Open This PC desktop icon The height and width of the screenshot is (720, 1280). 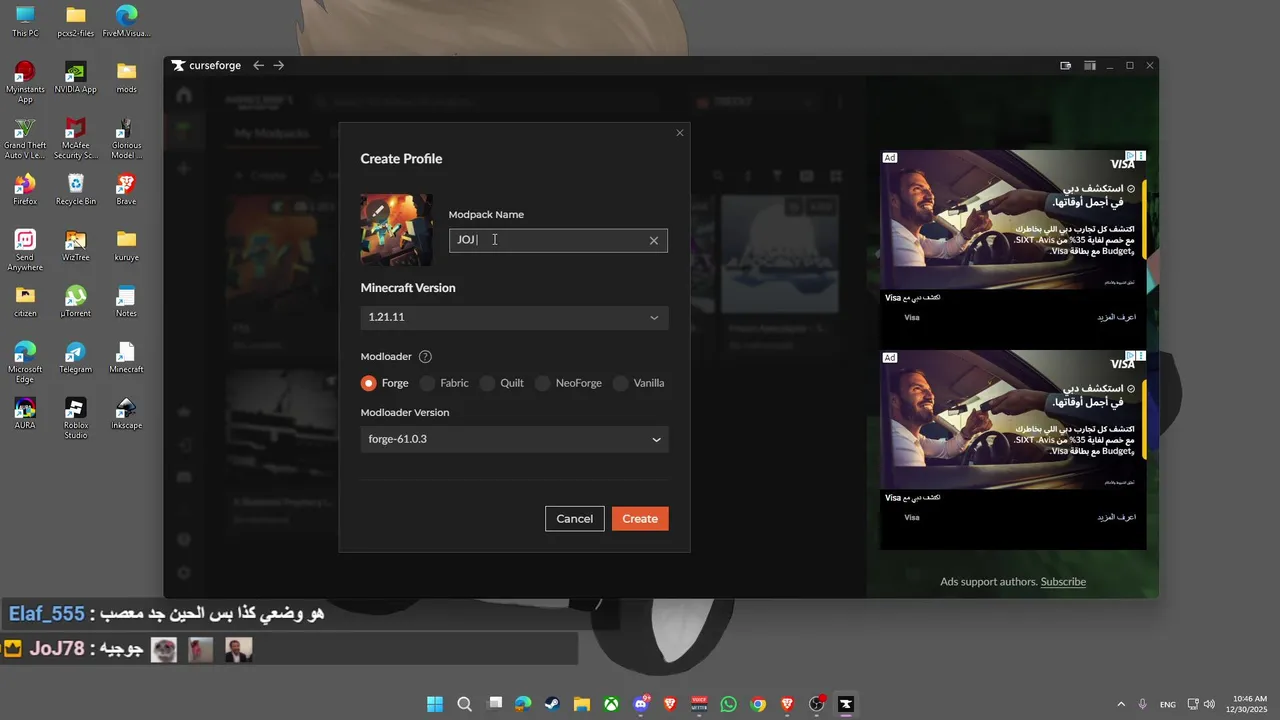click(25, 21)
